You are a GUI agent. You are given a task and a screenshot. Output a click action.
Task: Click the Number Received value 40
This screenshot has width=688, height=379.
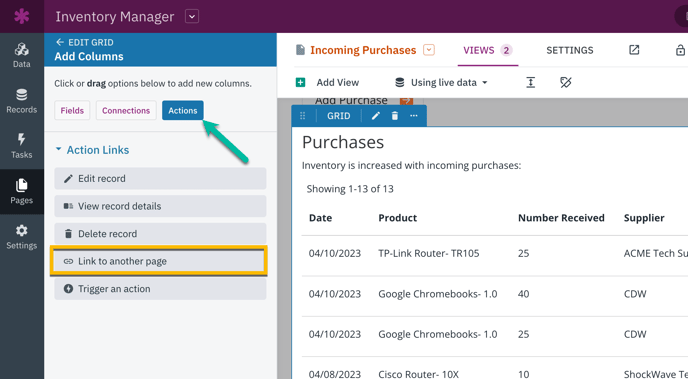523,294
